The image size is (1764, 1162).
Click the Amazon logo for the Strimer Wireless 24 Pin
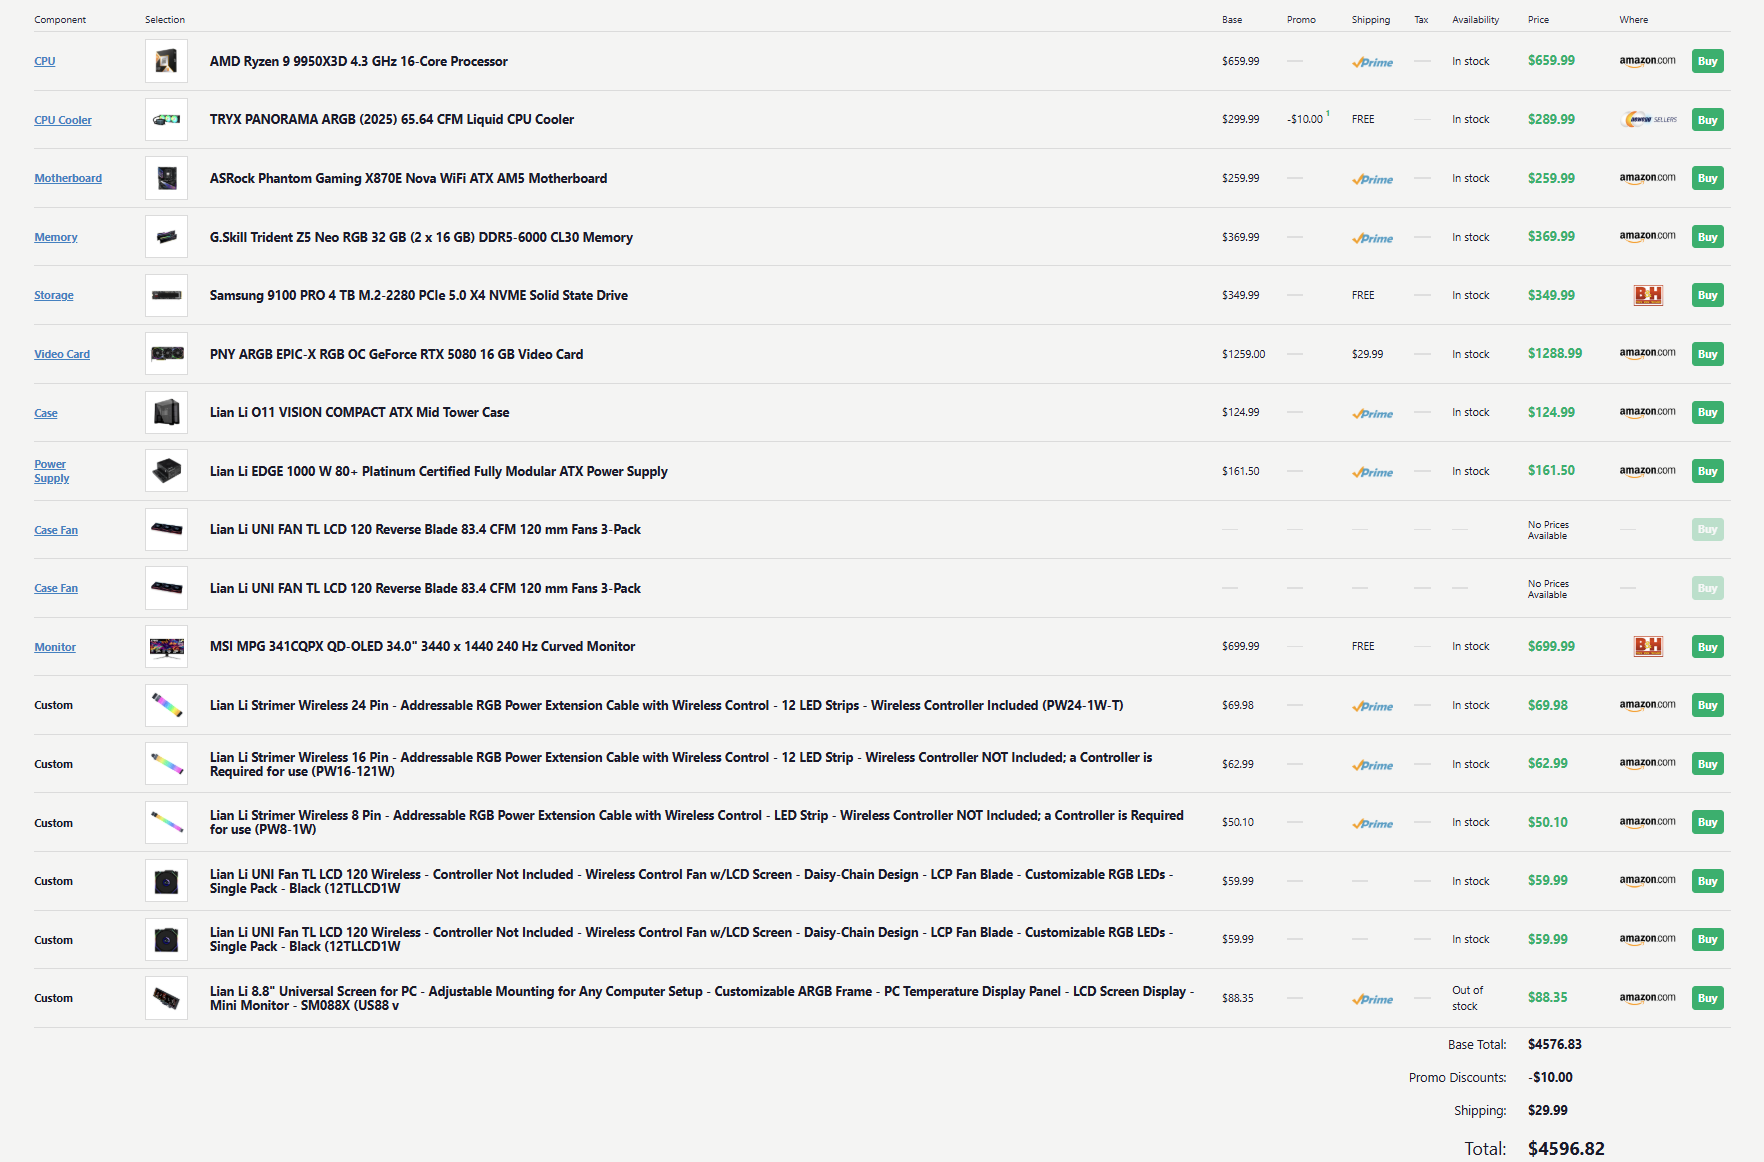click(x=1647, y=705)
